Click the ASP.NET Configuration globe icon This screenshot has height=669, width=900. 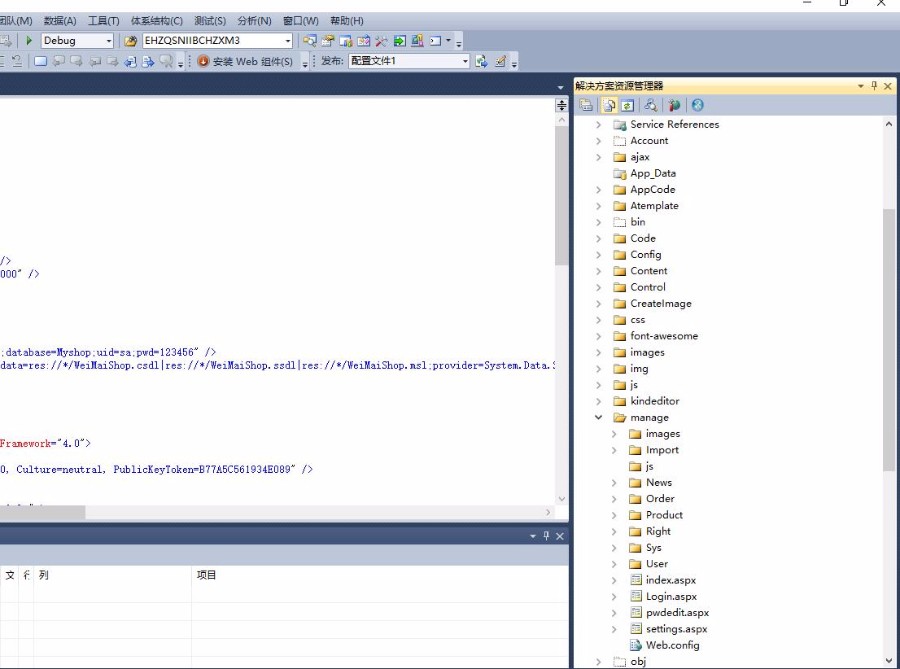point(697,105)
